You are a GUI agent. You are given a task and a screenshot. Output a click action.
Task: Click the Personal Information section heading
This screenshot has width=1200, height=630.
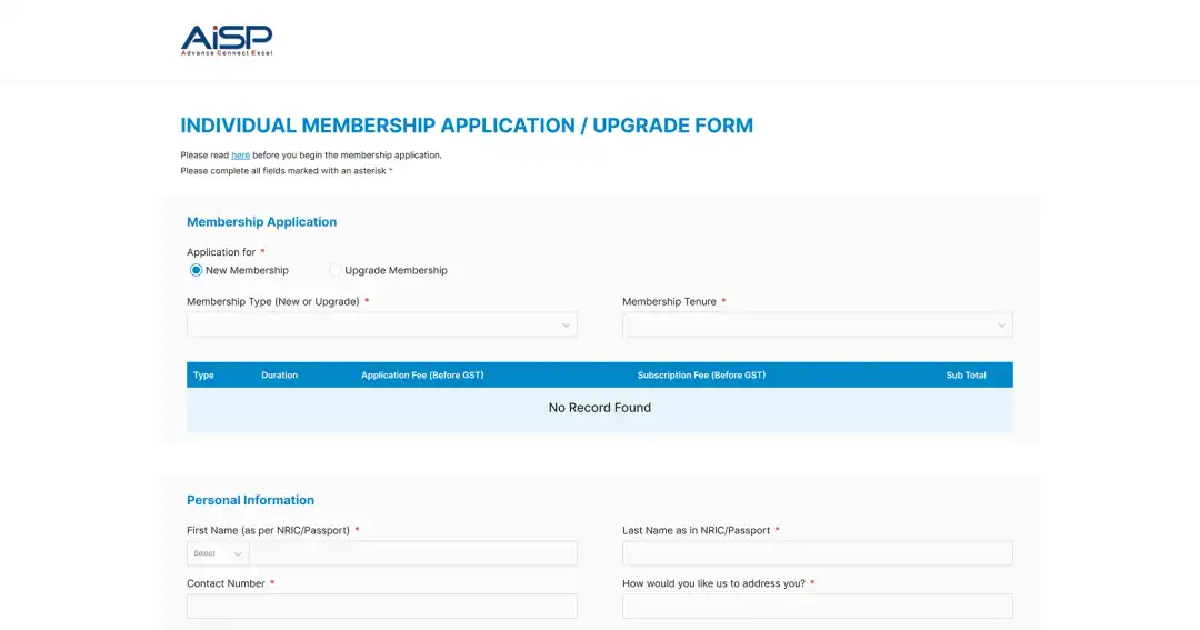pos(250,500)
